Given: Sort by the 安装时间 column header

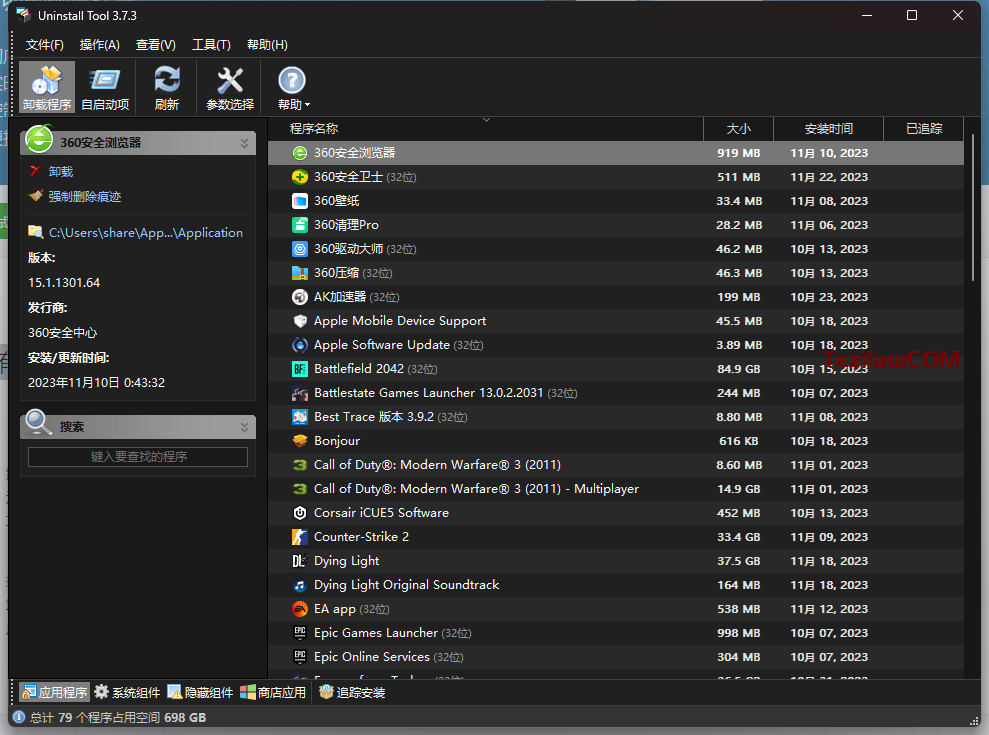Looking at the screenshot, I should coord(829,129).
